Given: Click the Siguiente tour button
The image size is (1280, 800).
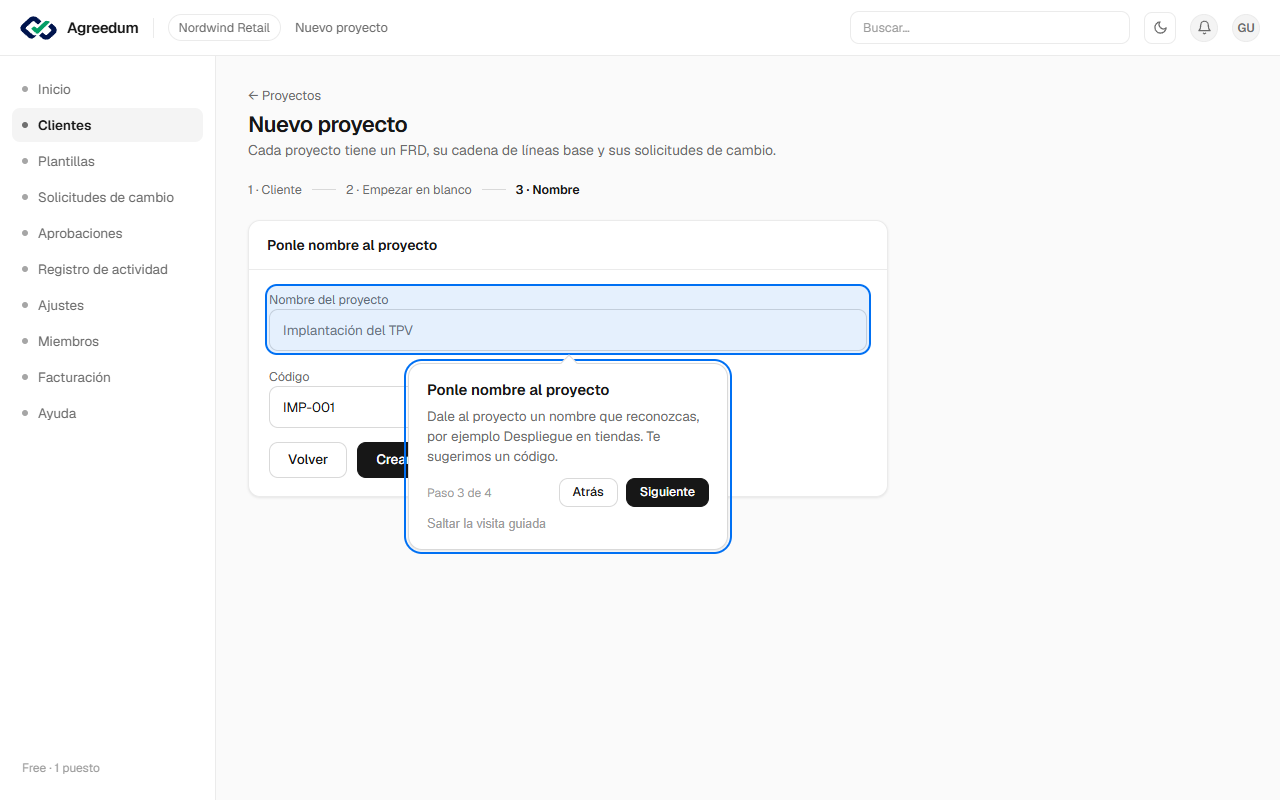Looking at the screenshot, I should click(x=667, y=492).
